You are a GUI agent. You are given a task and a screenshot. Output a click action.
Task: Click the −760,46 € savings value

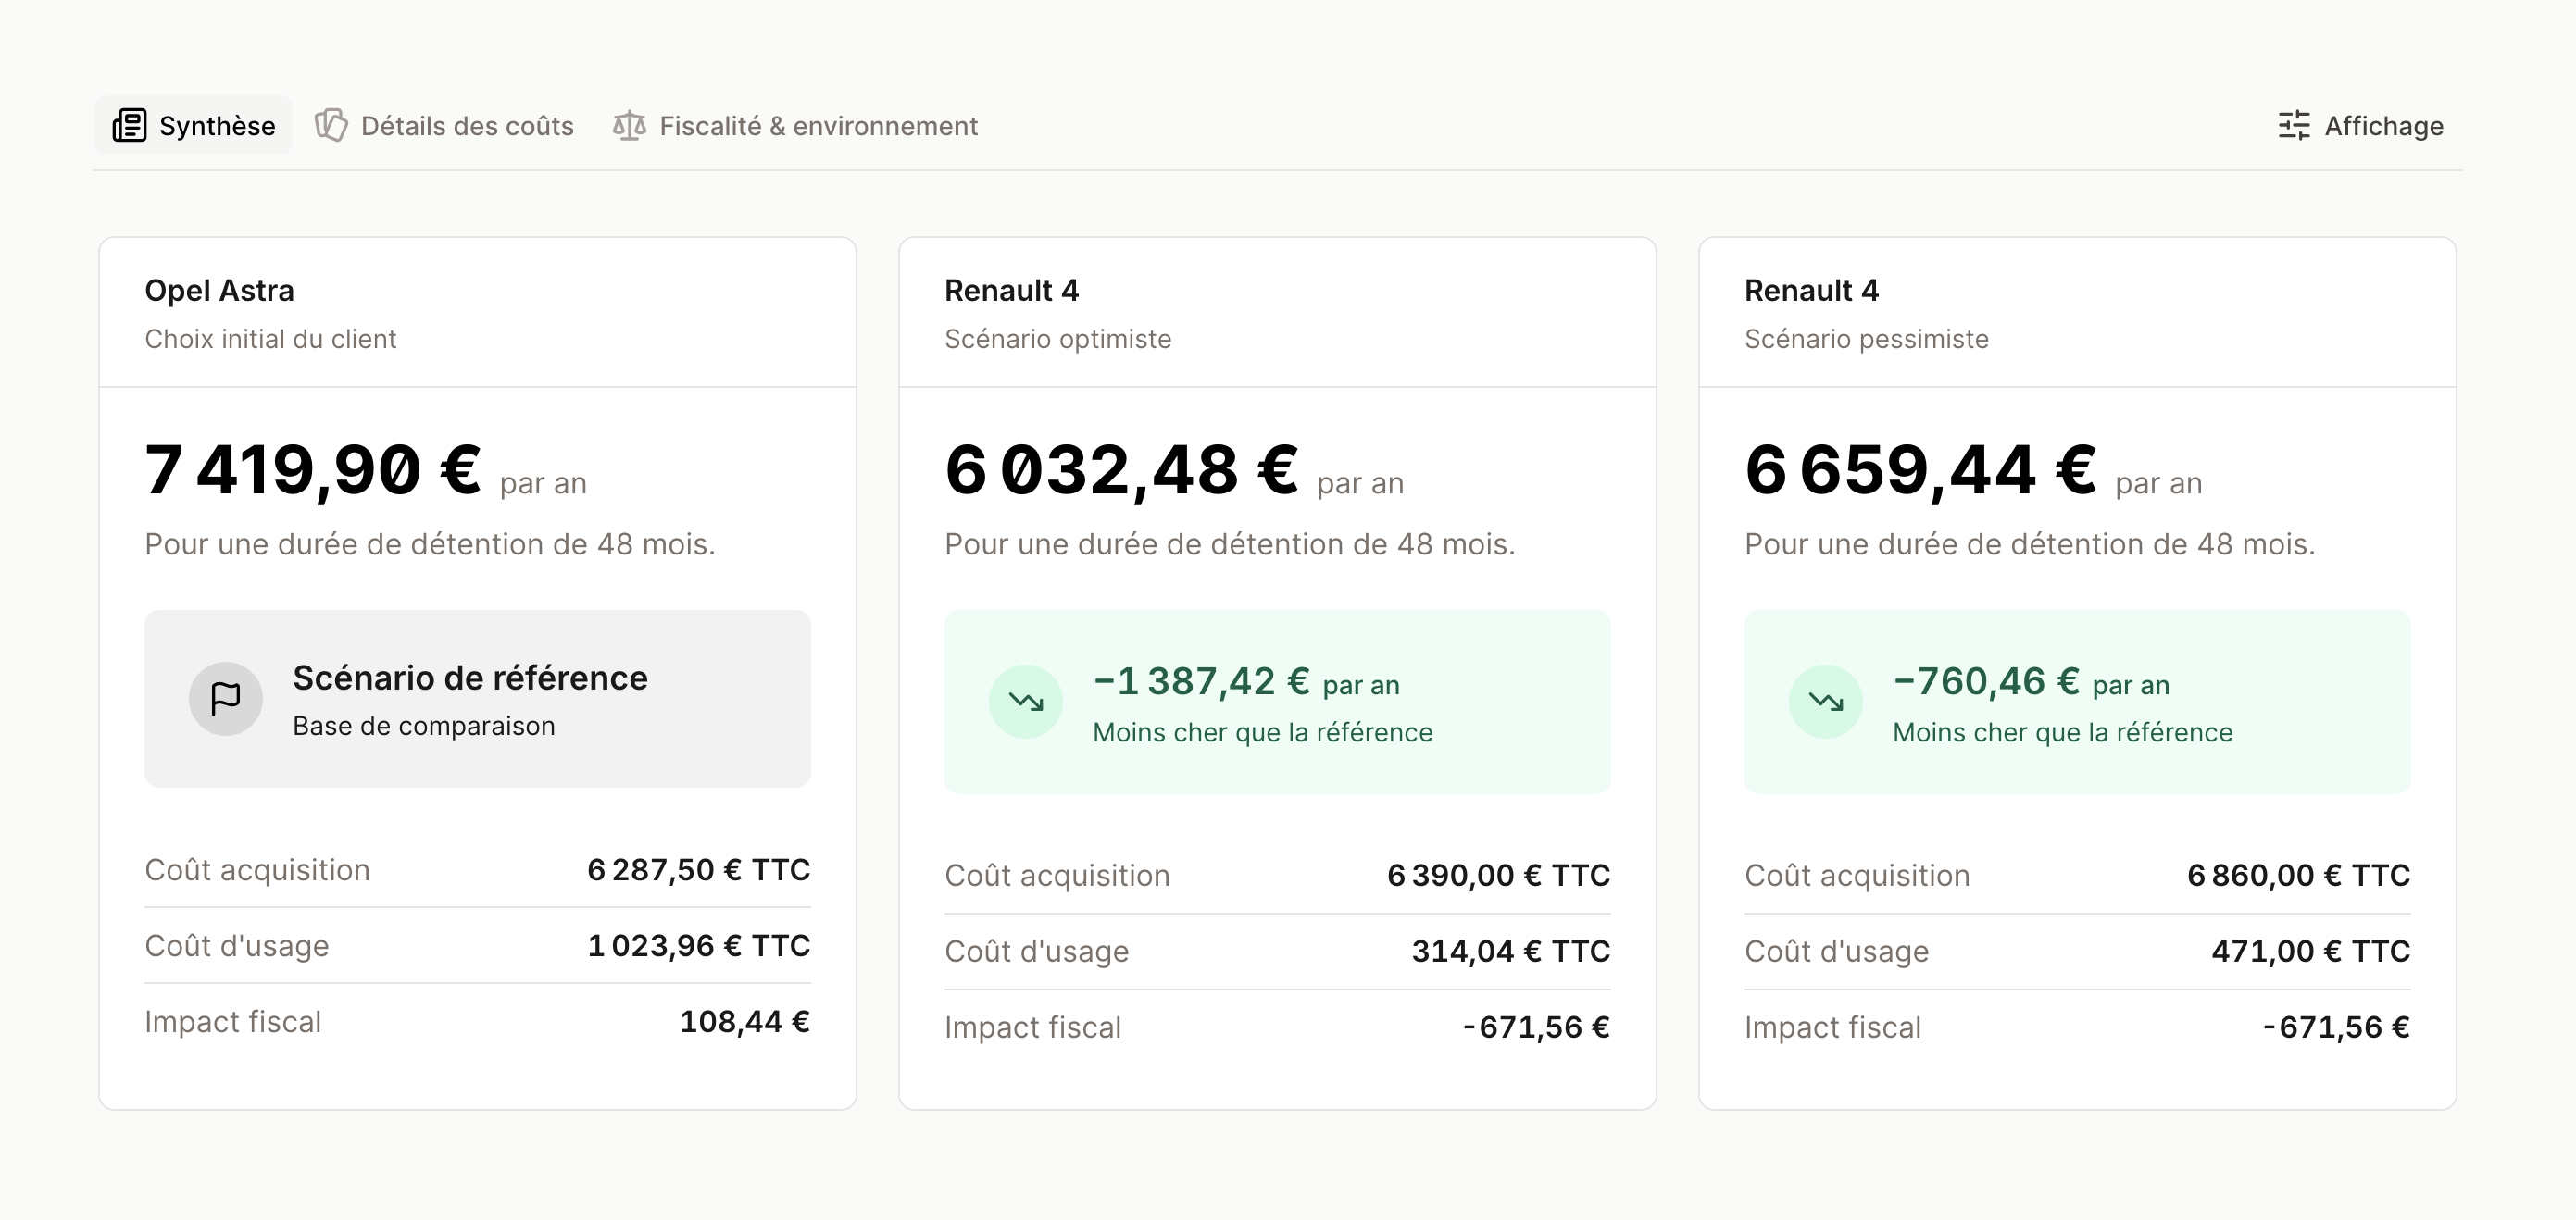[1986, 682]
